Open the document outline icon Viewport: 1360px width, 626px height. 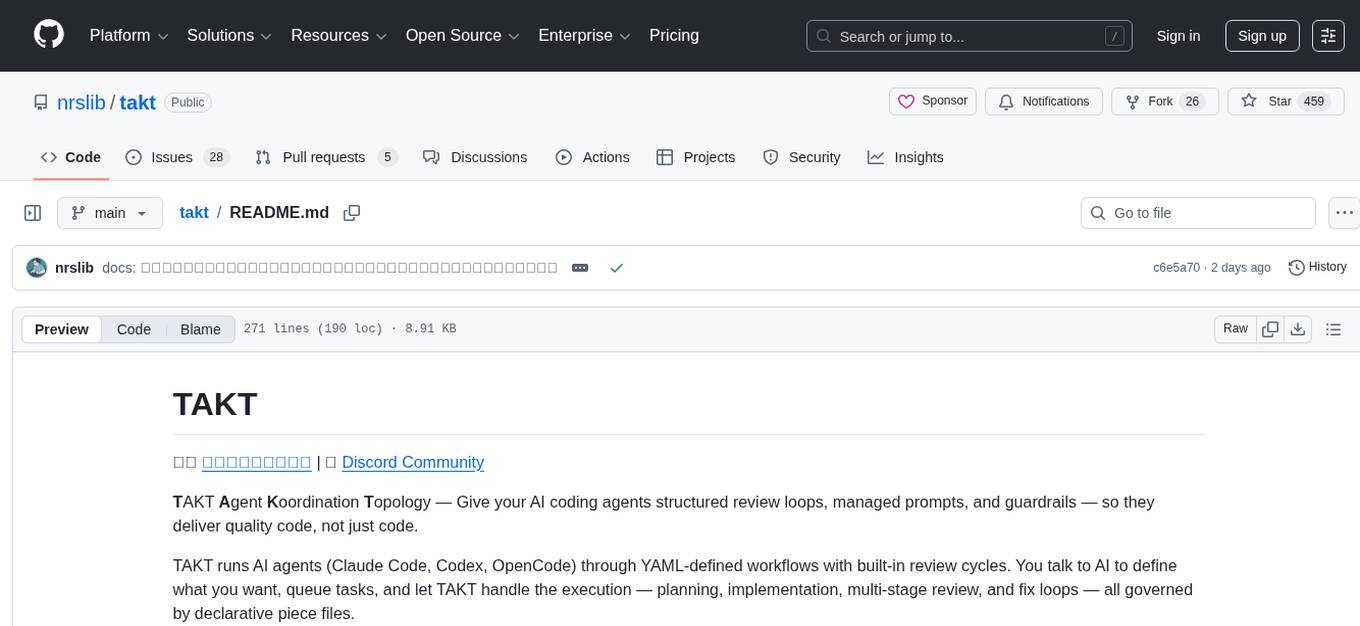(1332, 329)
